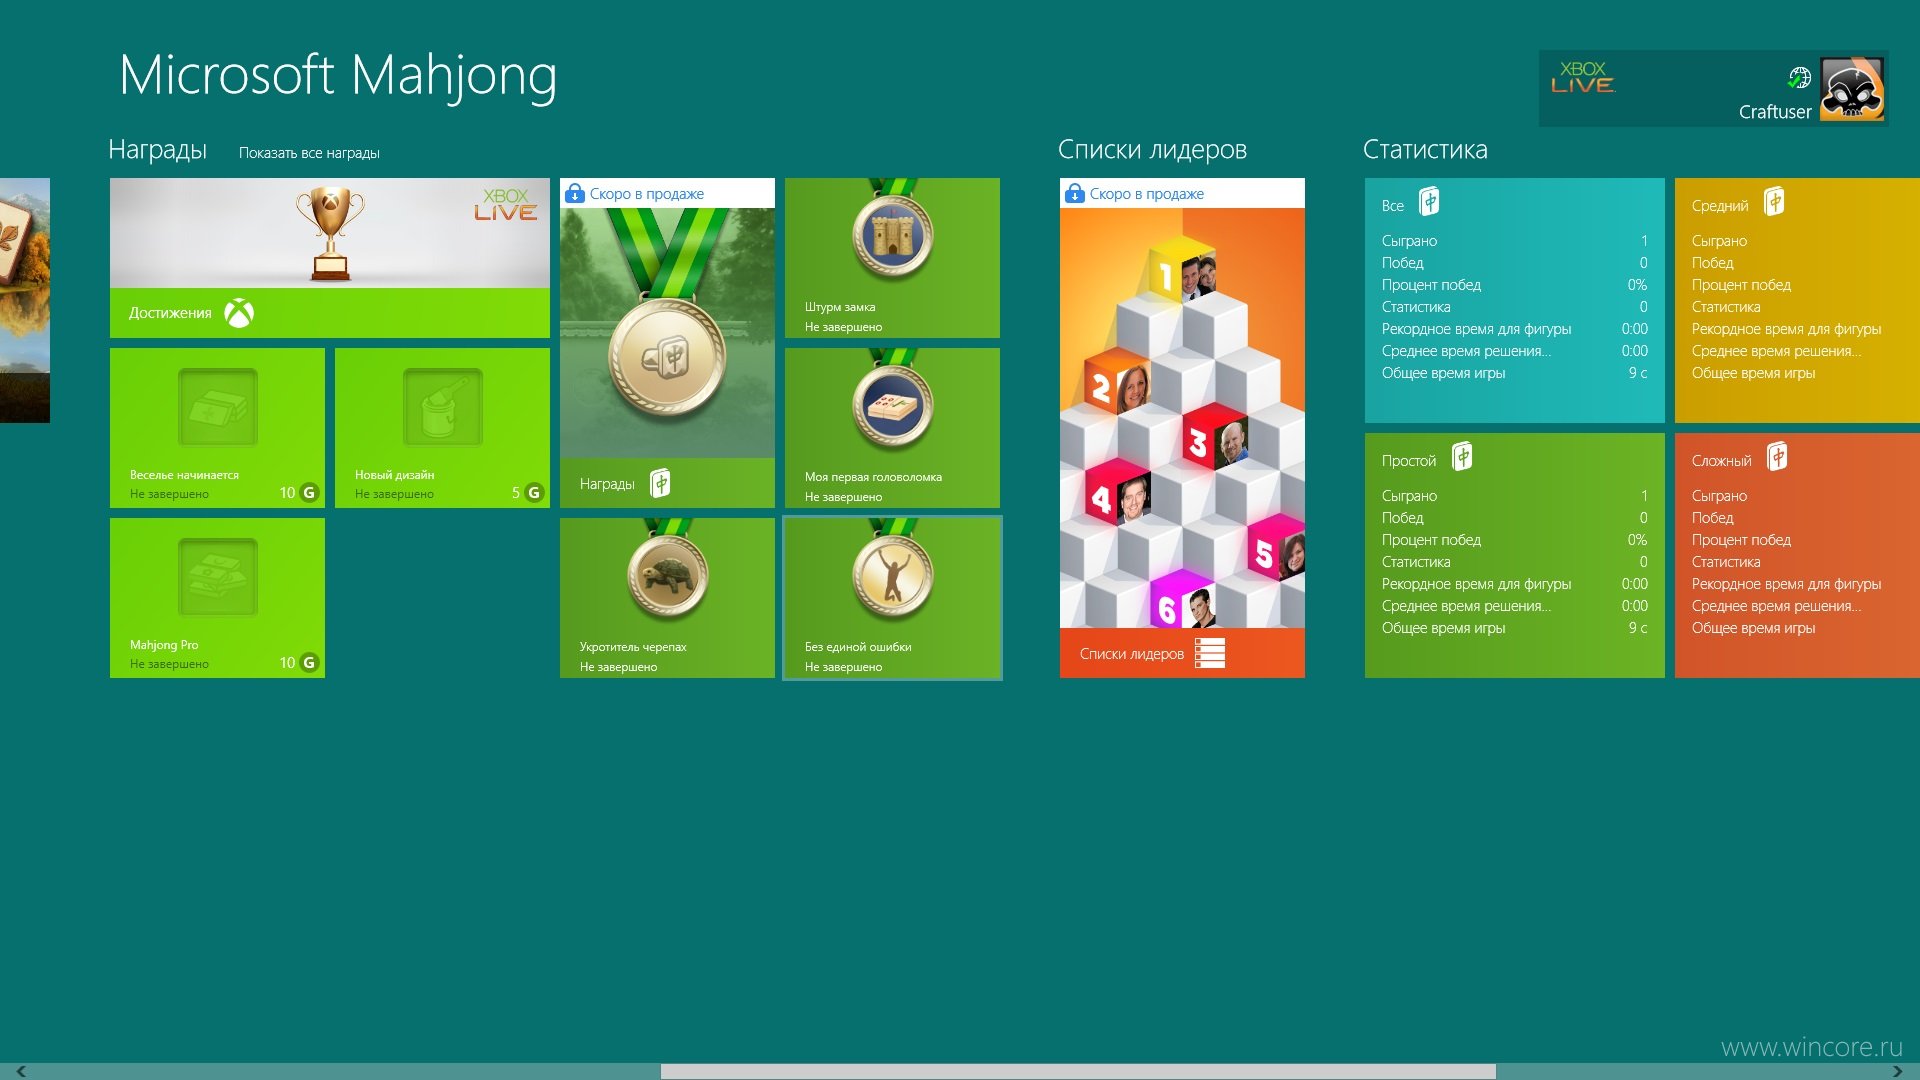Image resolution: width=1920 pixels, height=1080 pixels.
Task: Click the mahjong tile icon beside Сложный
Action: (x=1777, y=457)
